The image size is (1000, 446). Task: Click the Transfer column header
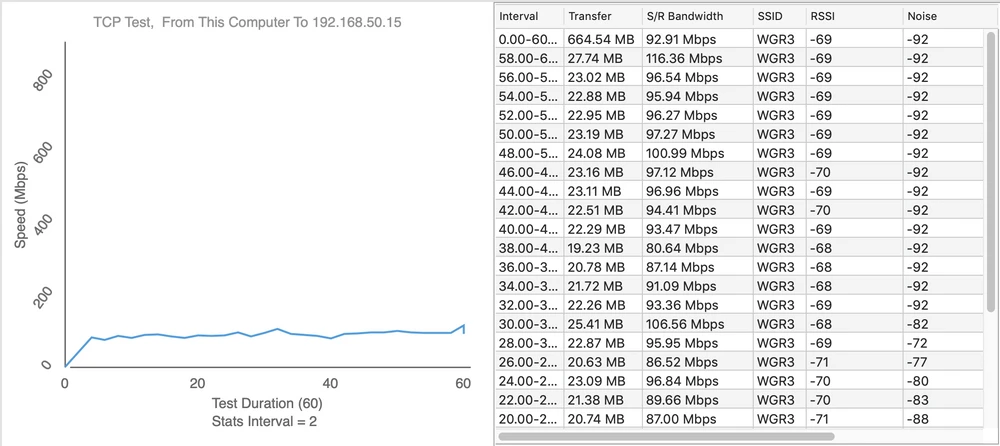600,17
